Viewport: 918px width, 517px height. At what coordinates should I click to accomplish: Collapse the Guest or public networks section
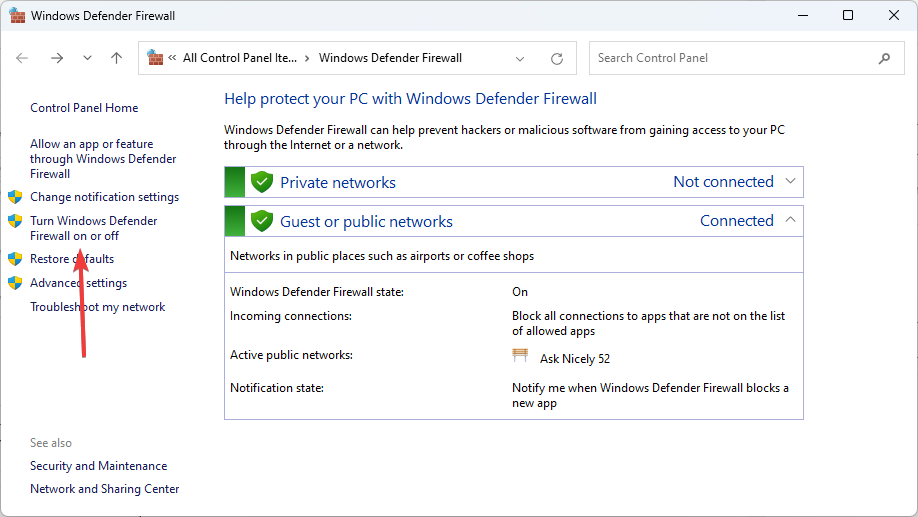tap(790, 220)
